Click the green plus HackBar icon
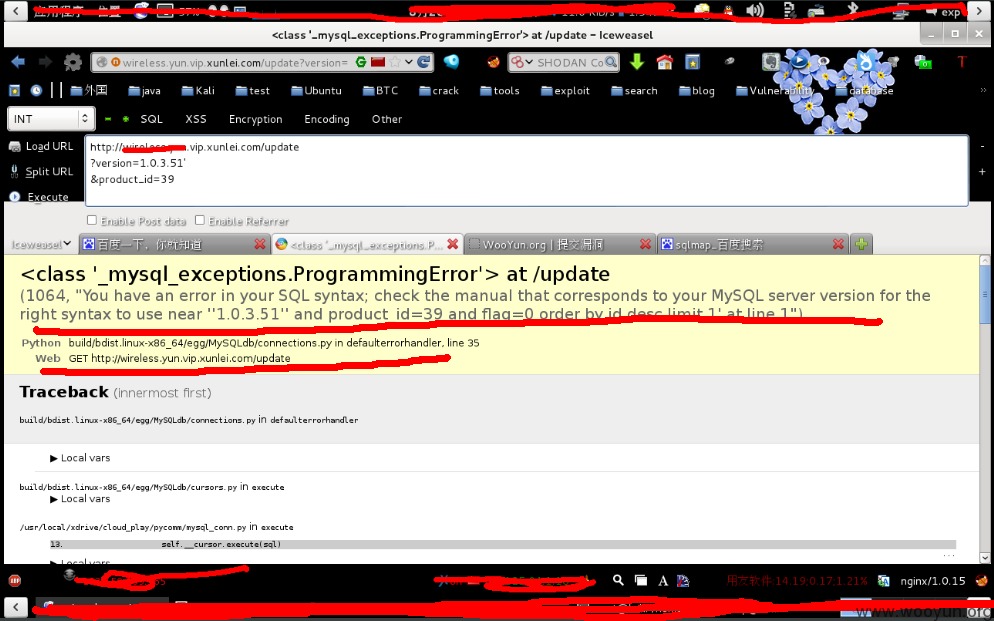Viewport: 994px width, 621px height. pyautogui.click(x=126, y=119)
